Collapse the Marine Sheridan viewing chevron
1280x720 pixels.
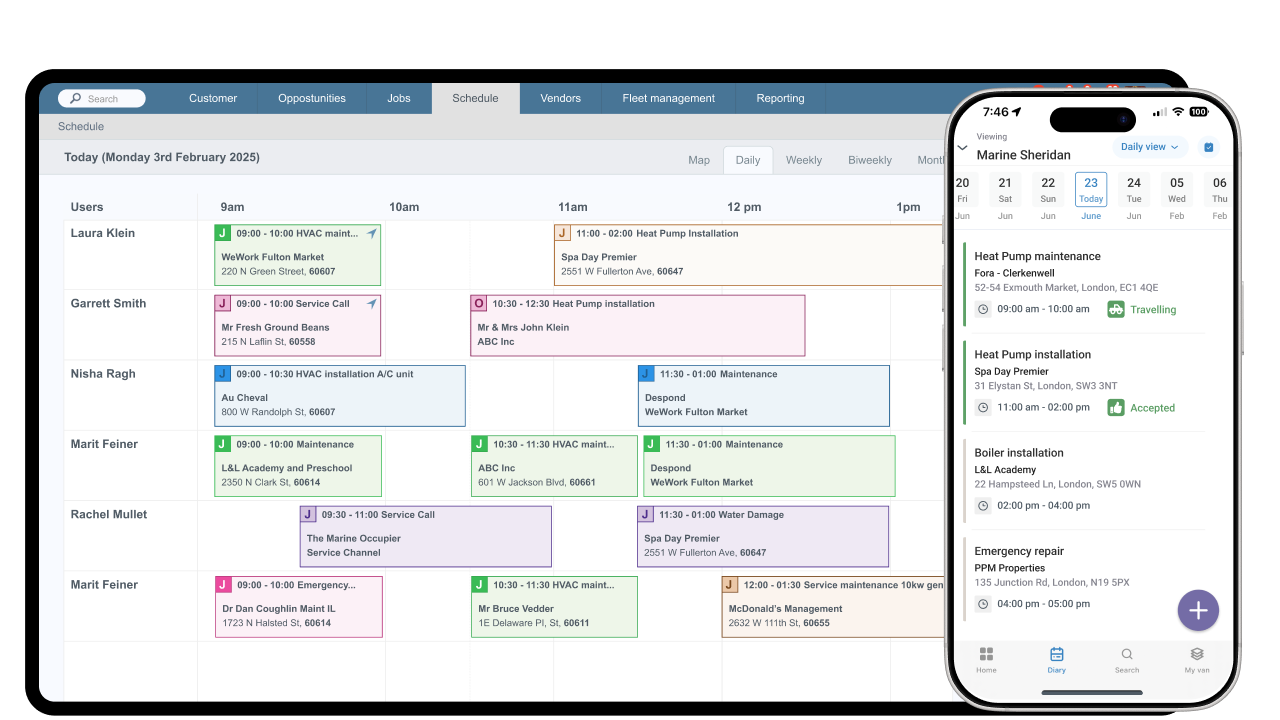tap(962, 146)
